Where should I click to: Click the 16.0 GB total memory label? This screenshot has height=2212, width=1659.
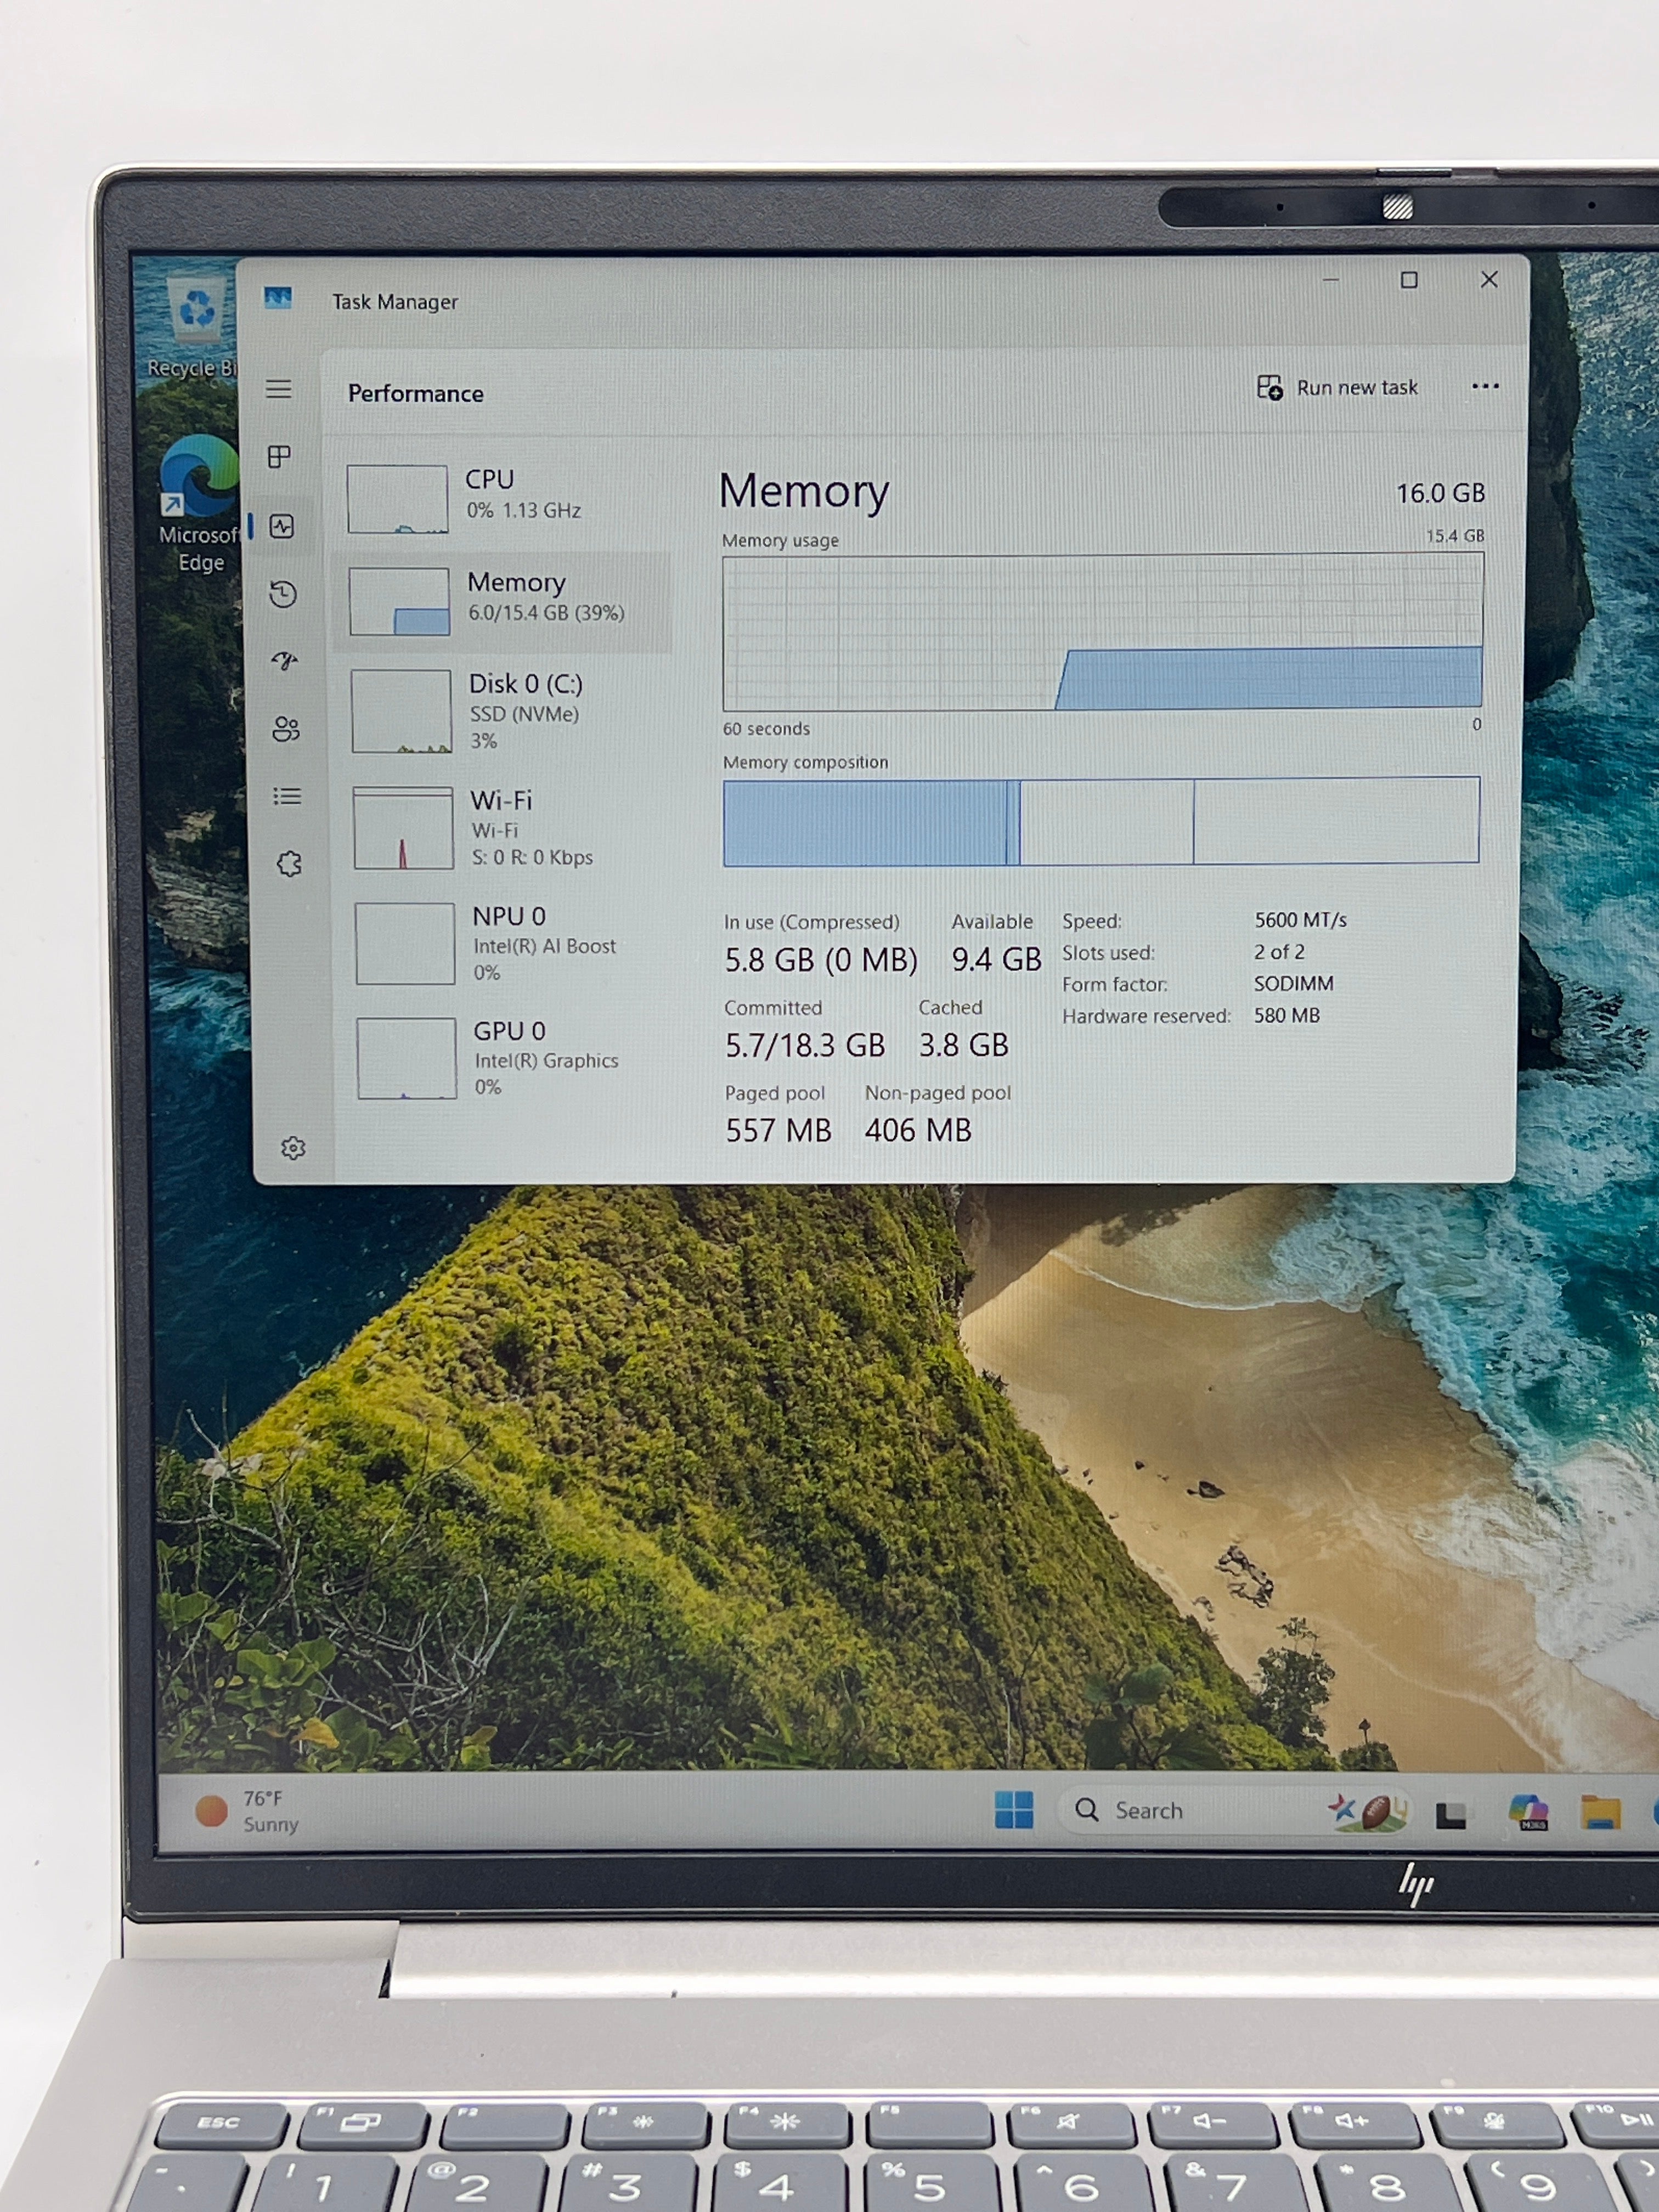[1440, 493]
